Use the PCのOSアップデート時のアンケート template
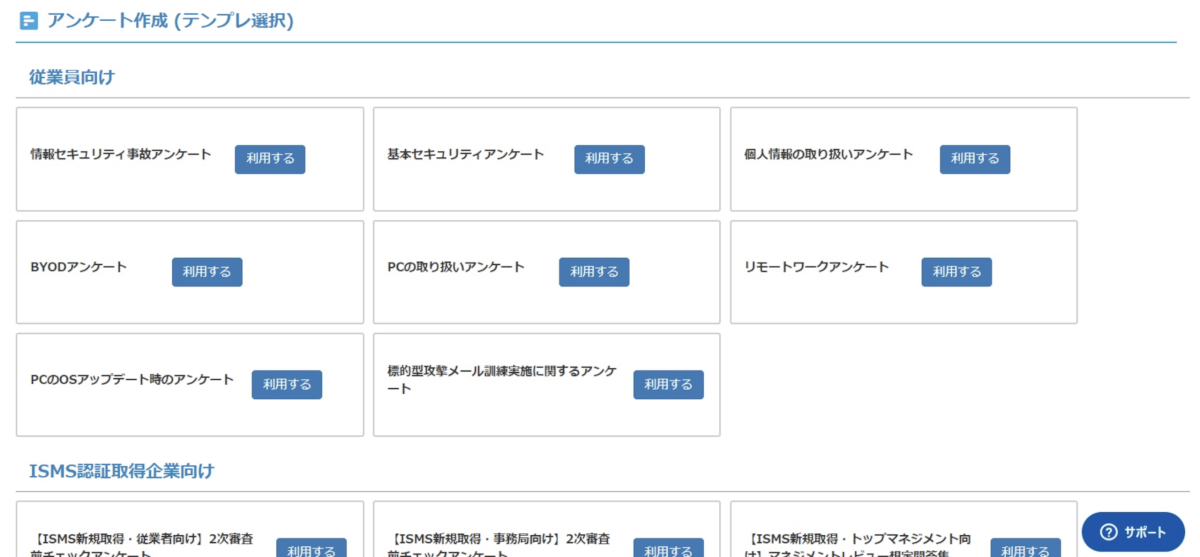The height and width of the screenshot is (557, 1200). click(287, 385)
